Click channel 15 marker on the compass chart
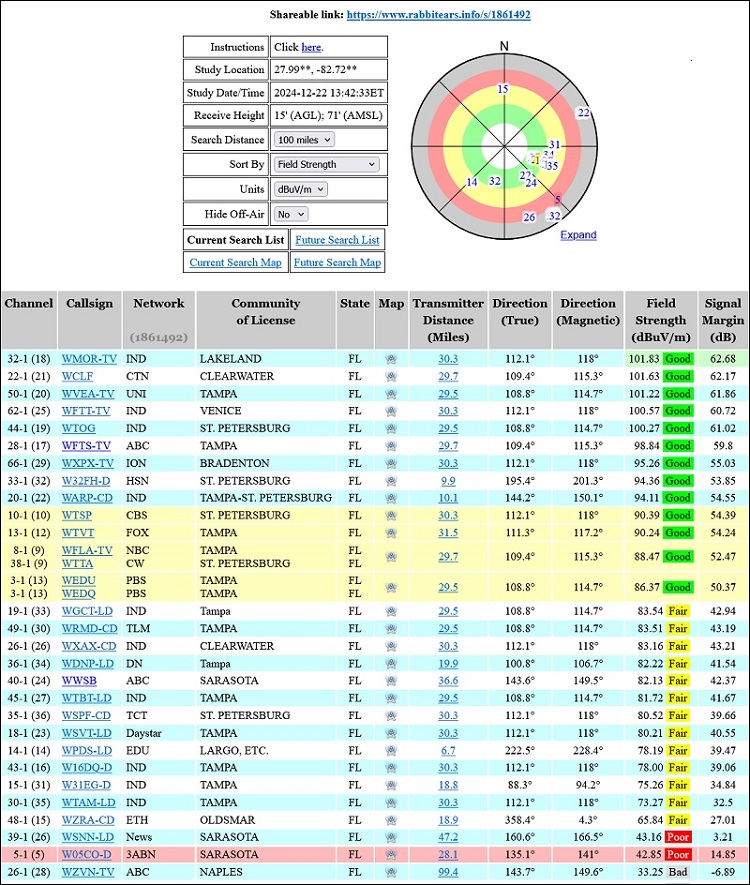This screenshot has height=885, width=750. (503, 89)
